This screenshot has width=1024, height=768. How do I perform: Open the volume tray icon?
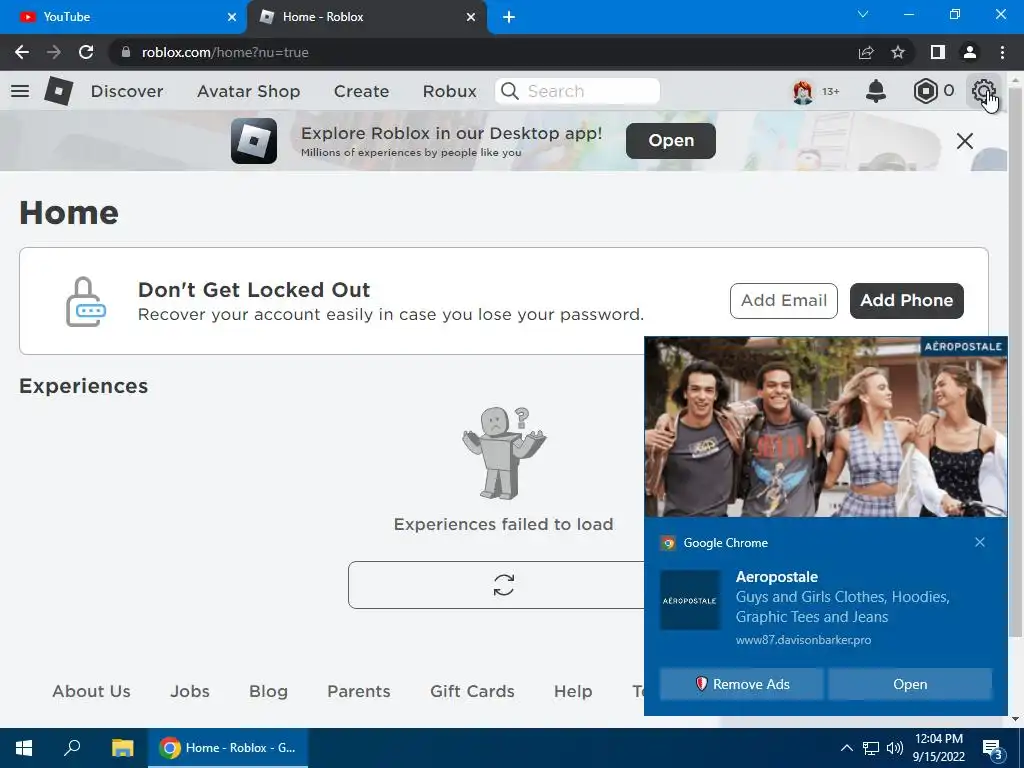coord(894,748)
